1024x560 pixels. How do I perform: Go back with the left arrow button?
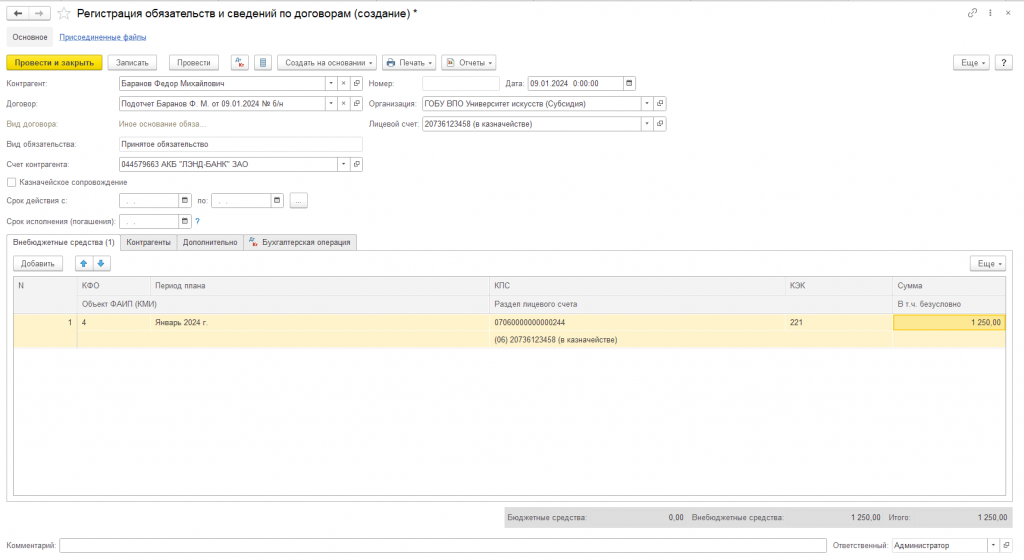pos(18,13)
